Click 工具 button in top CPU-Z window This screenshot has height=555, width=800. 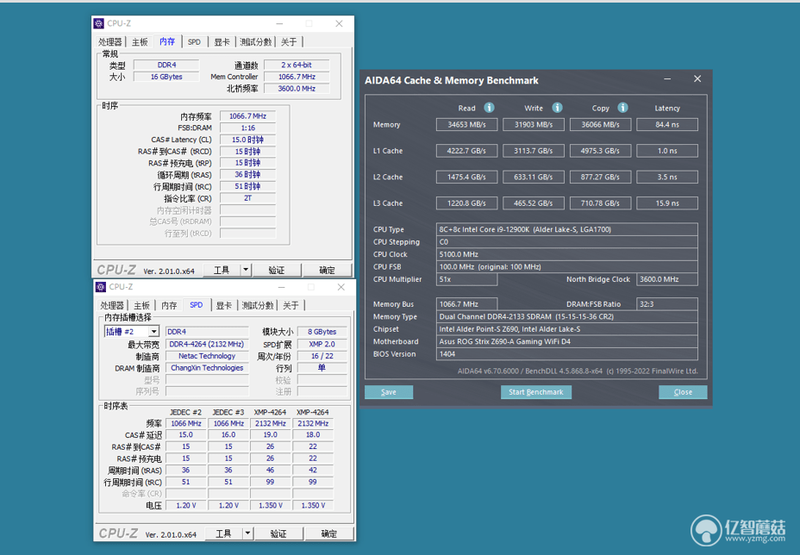[x=222, y=269]
